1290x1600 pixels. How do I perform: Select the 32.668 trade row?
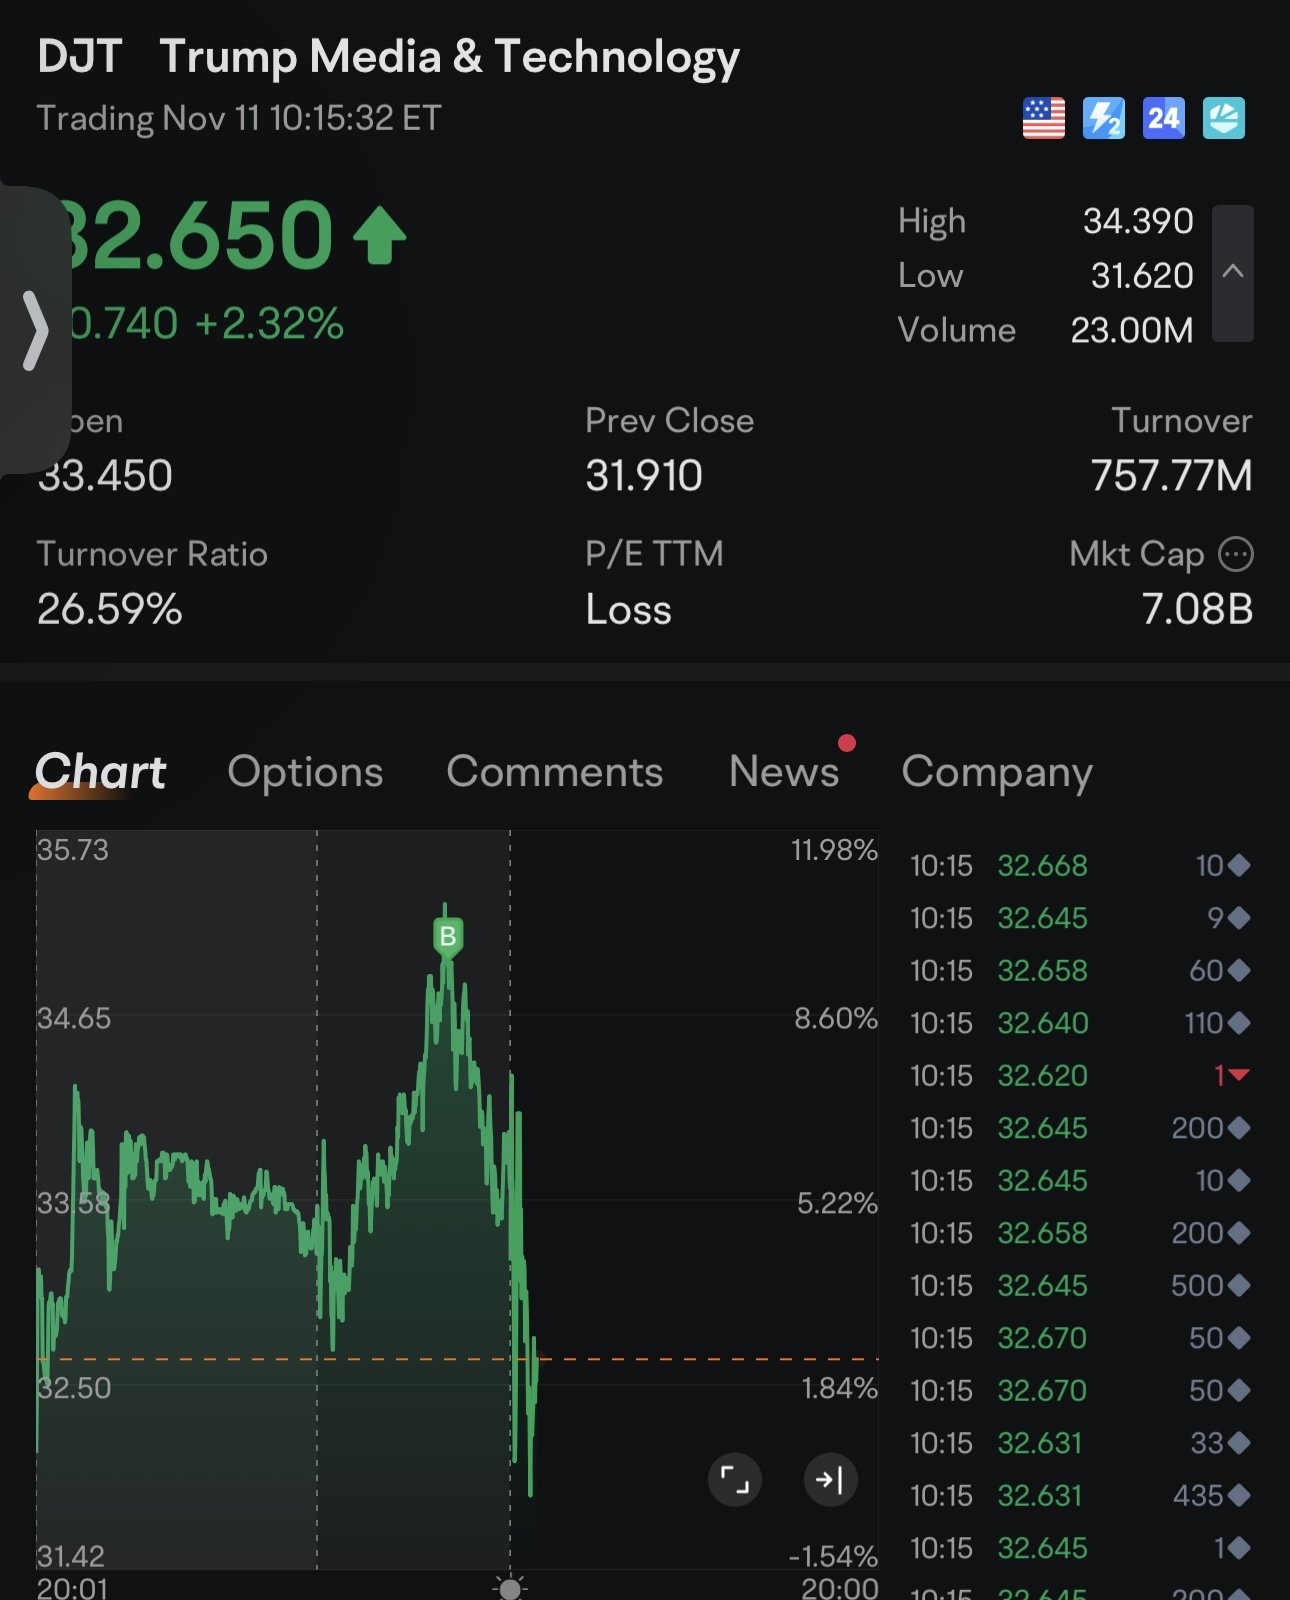tap(1080, 866)
